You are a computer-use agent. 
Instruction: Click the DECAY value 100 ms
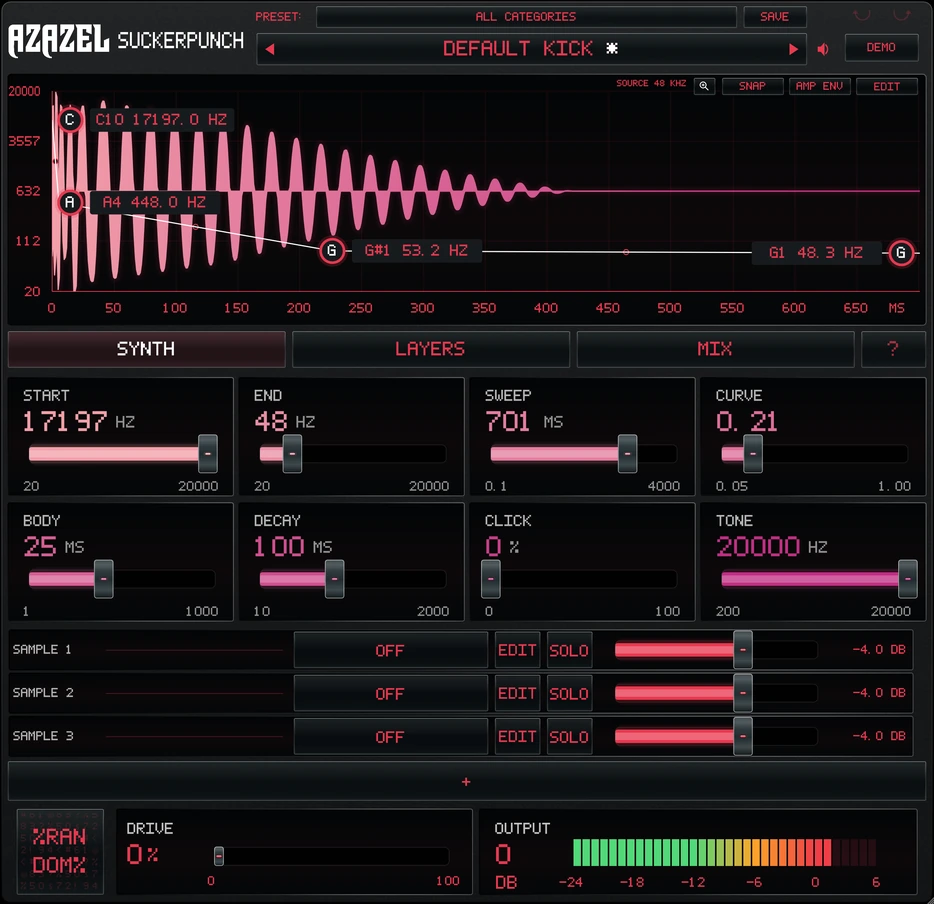tap(293, 546)
